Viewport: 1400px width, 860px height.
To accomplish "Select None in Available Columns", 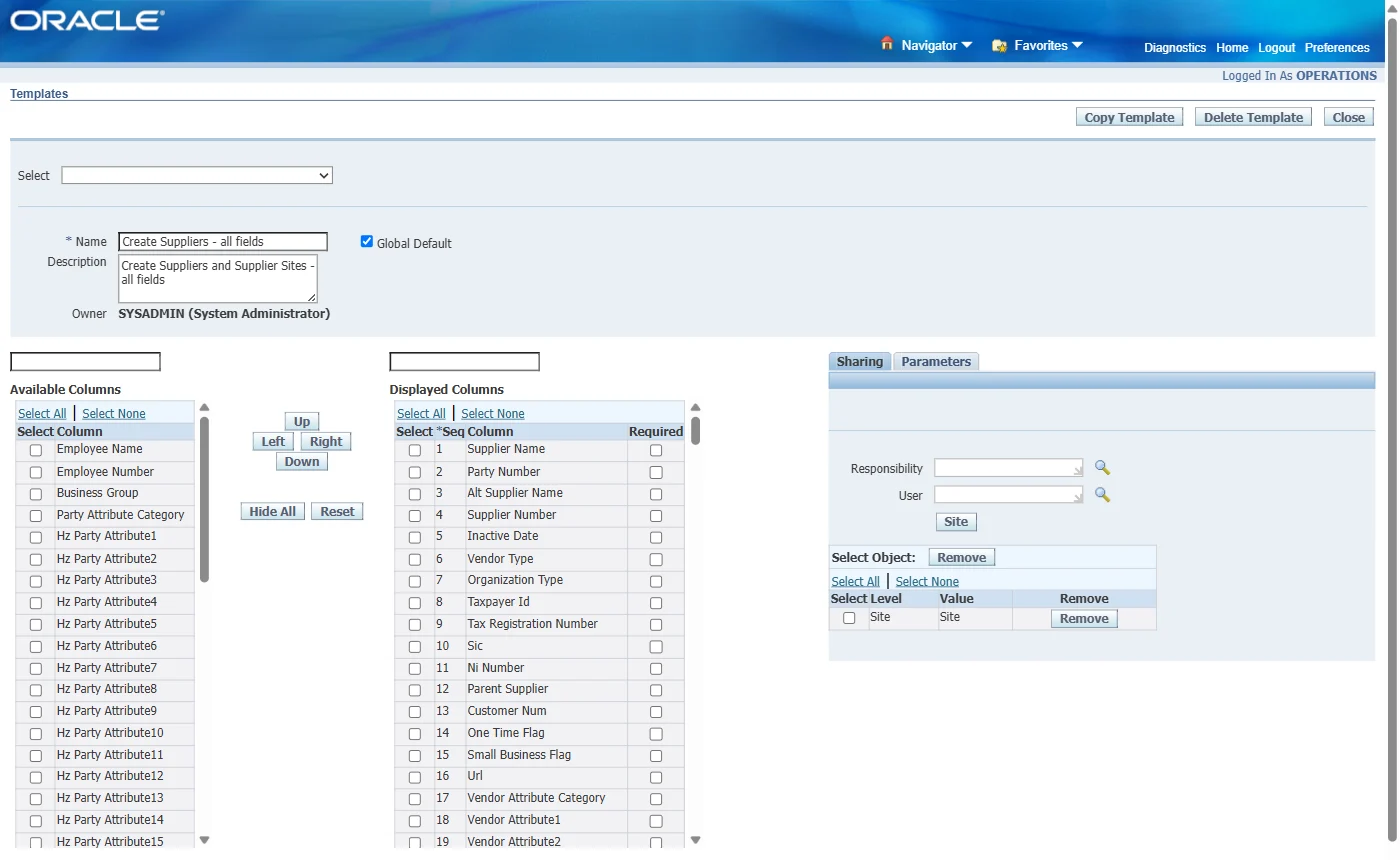I will pyautogui.click(x=114, y=414).
